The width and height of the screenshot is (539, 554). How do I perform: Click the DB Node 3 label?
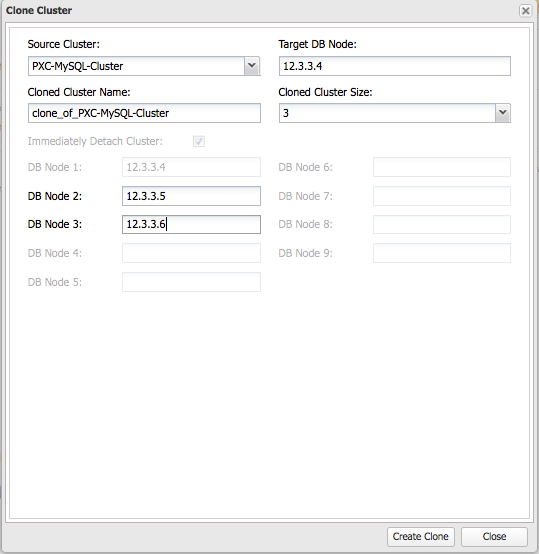(x=55, y=224)
